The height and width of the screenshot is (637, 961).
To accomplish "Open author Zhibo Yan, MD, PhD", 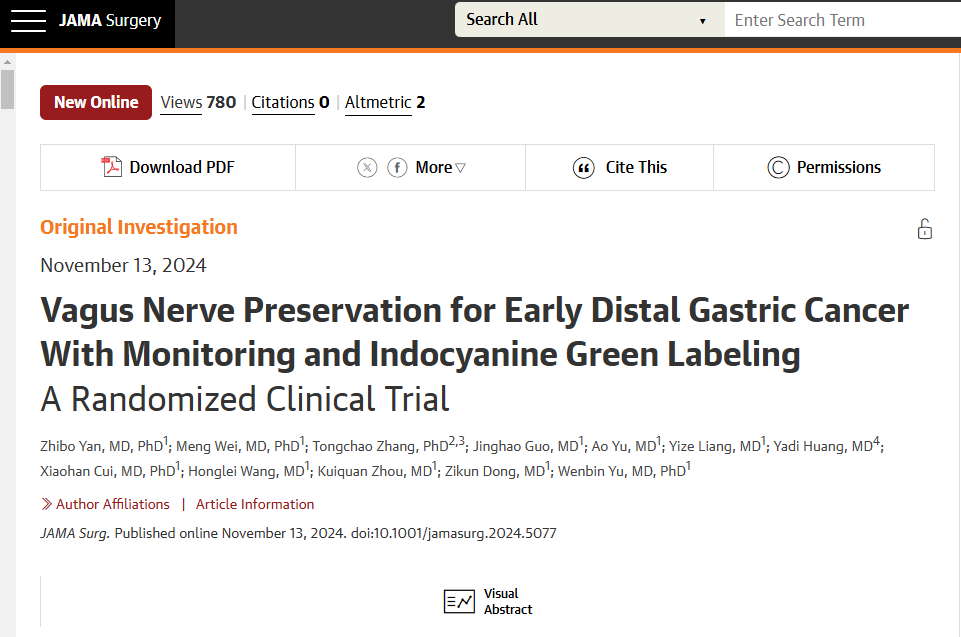I will point(104,445).
